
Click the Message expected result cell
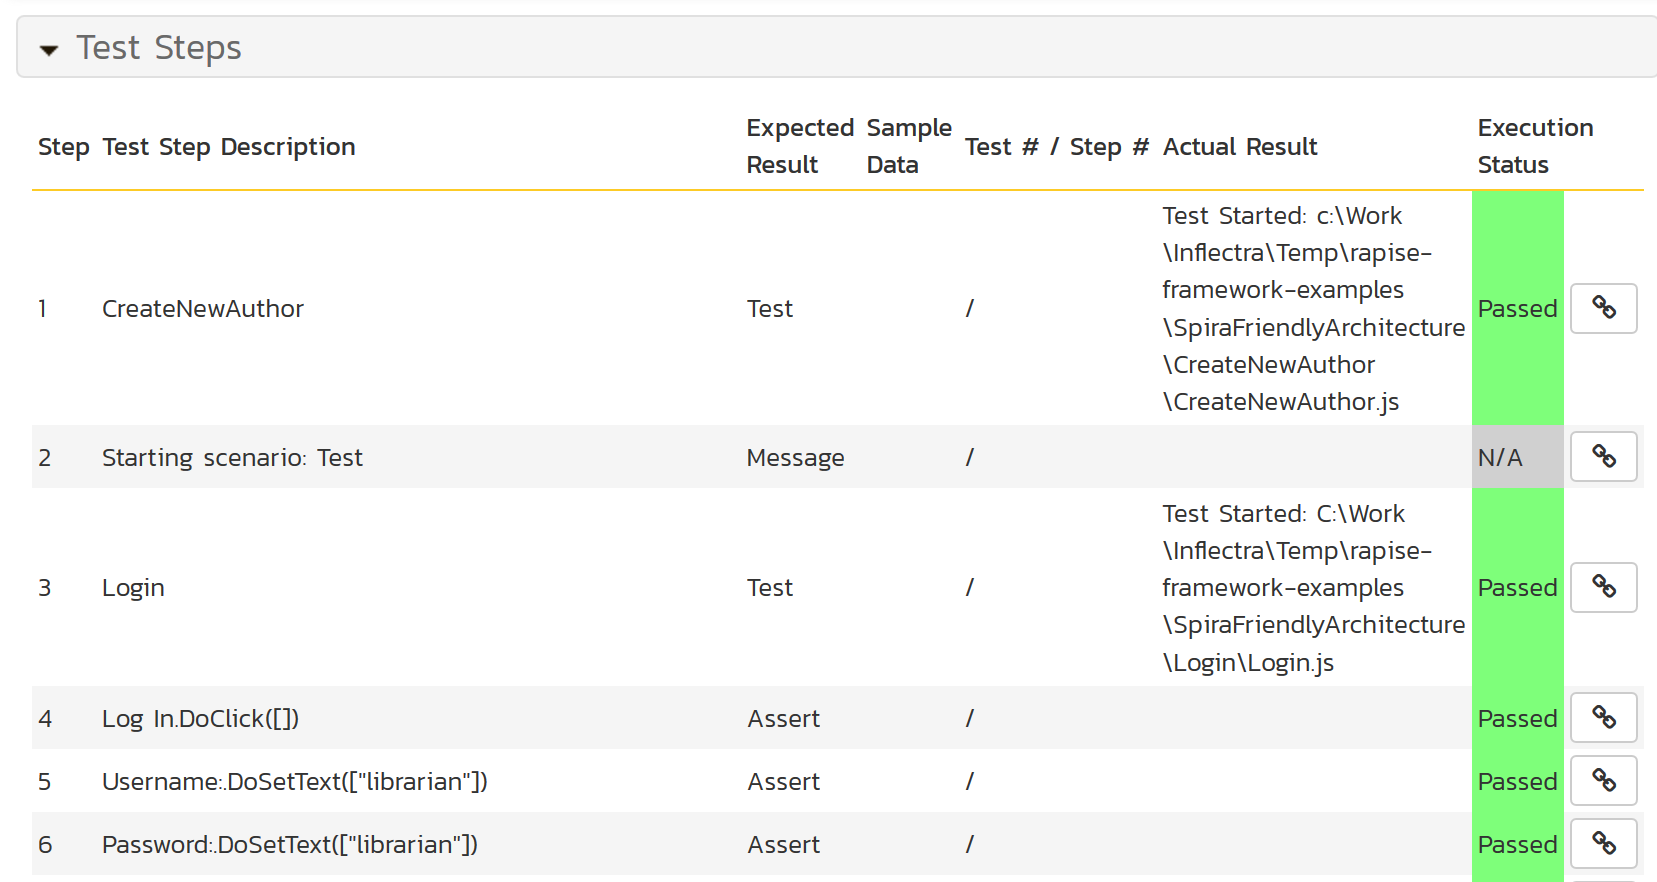[795, 457]
